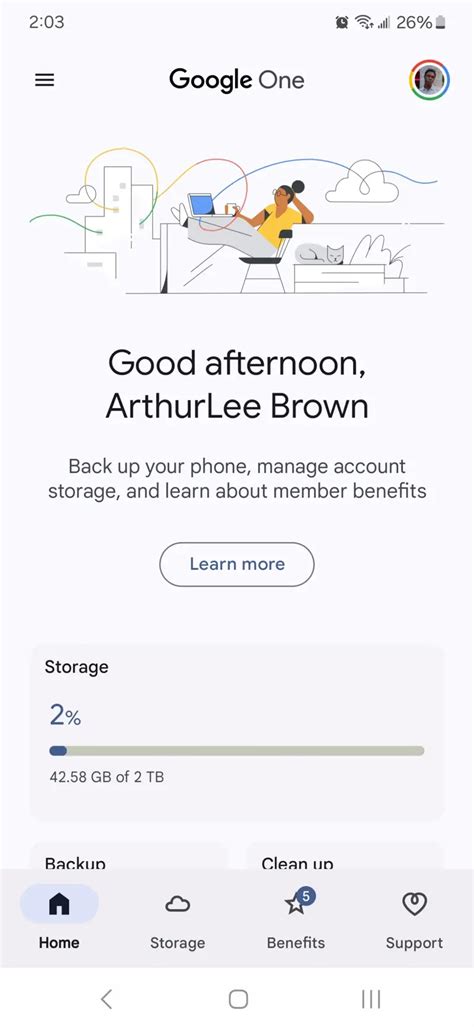
Task: Click the storage usage progress bar
Action: (x=237, y=751)
